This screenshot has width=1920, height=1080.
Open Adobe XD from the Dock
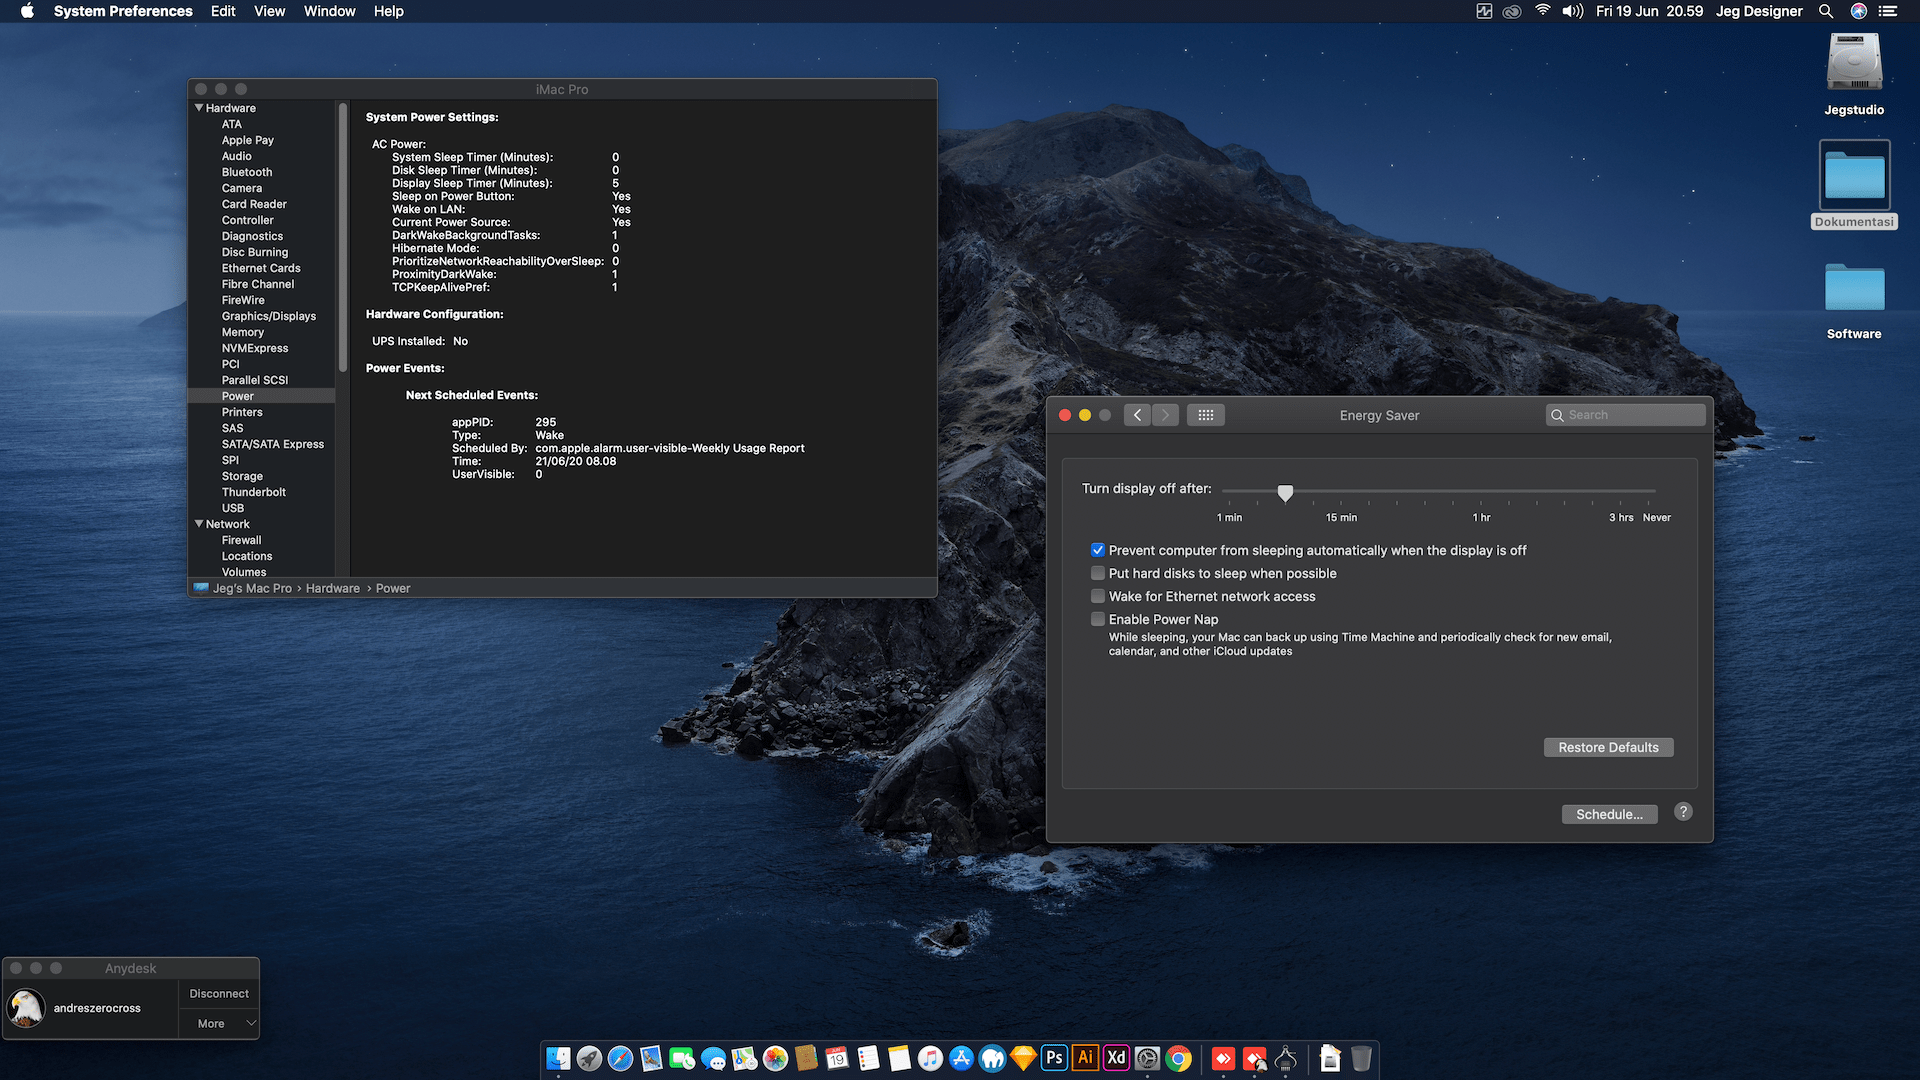pos(1116,1058)
